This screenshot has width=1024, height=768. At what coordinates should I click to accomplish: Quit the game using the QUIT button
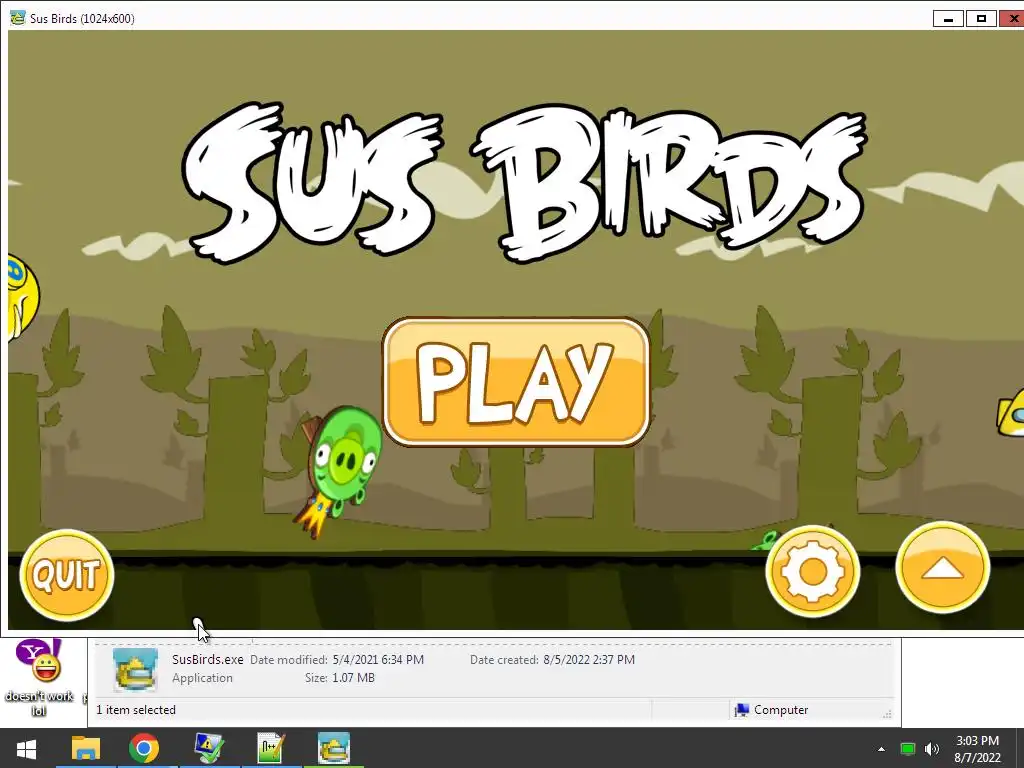(x=67, y=575)
